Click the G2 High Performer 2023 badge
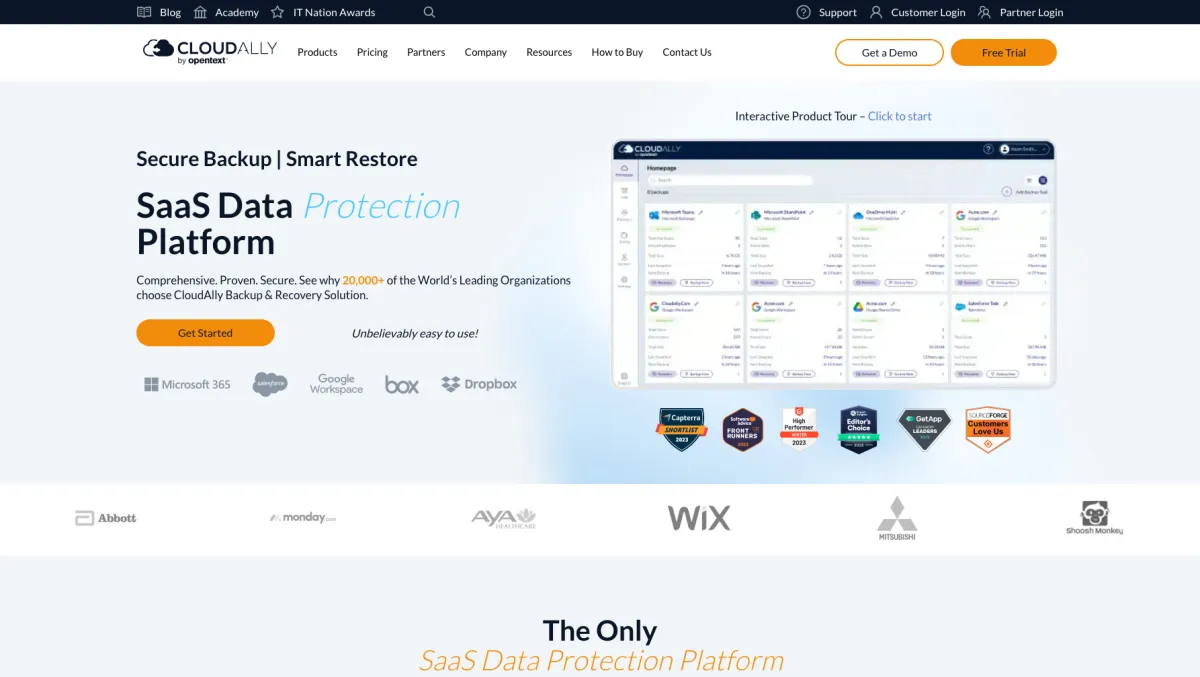 [x=799, y=430]
